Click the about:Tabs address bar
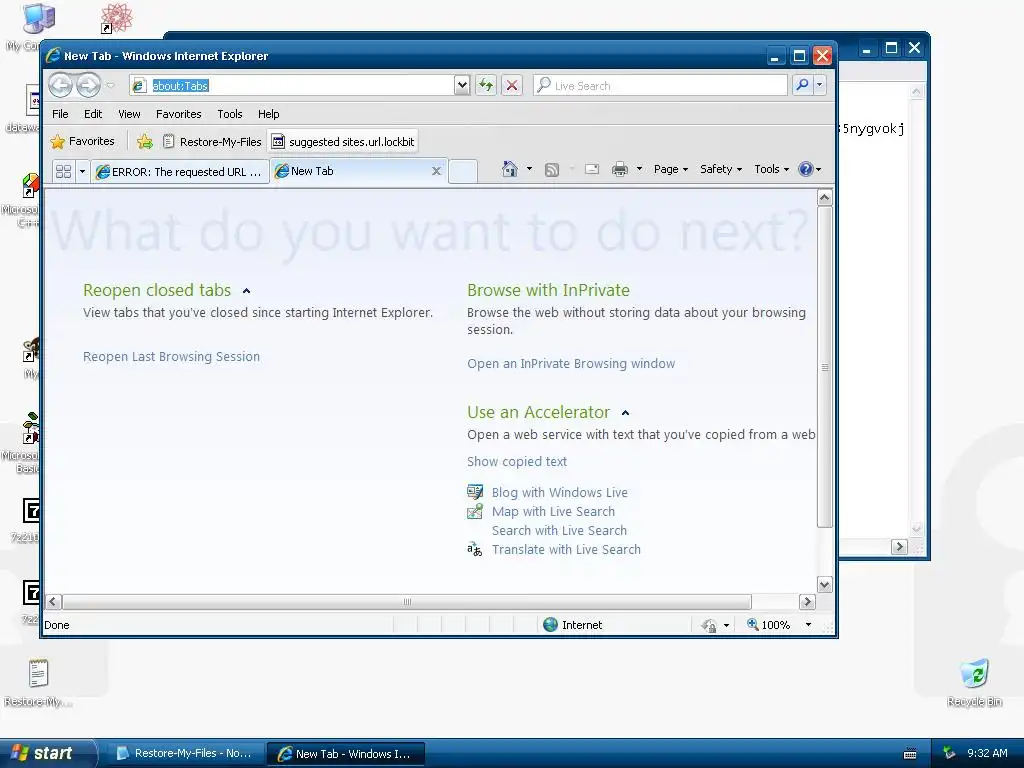The height and width of the screenshot is (768, 1024). [x=292, y=86]
